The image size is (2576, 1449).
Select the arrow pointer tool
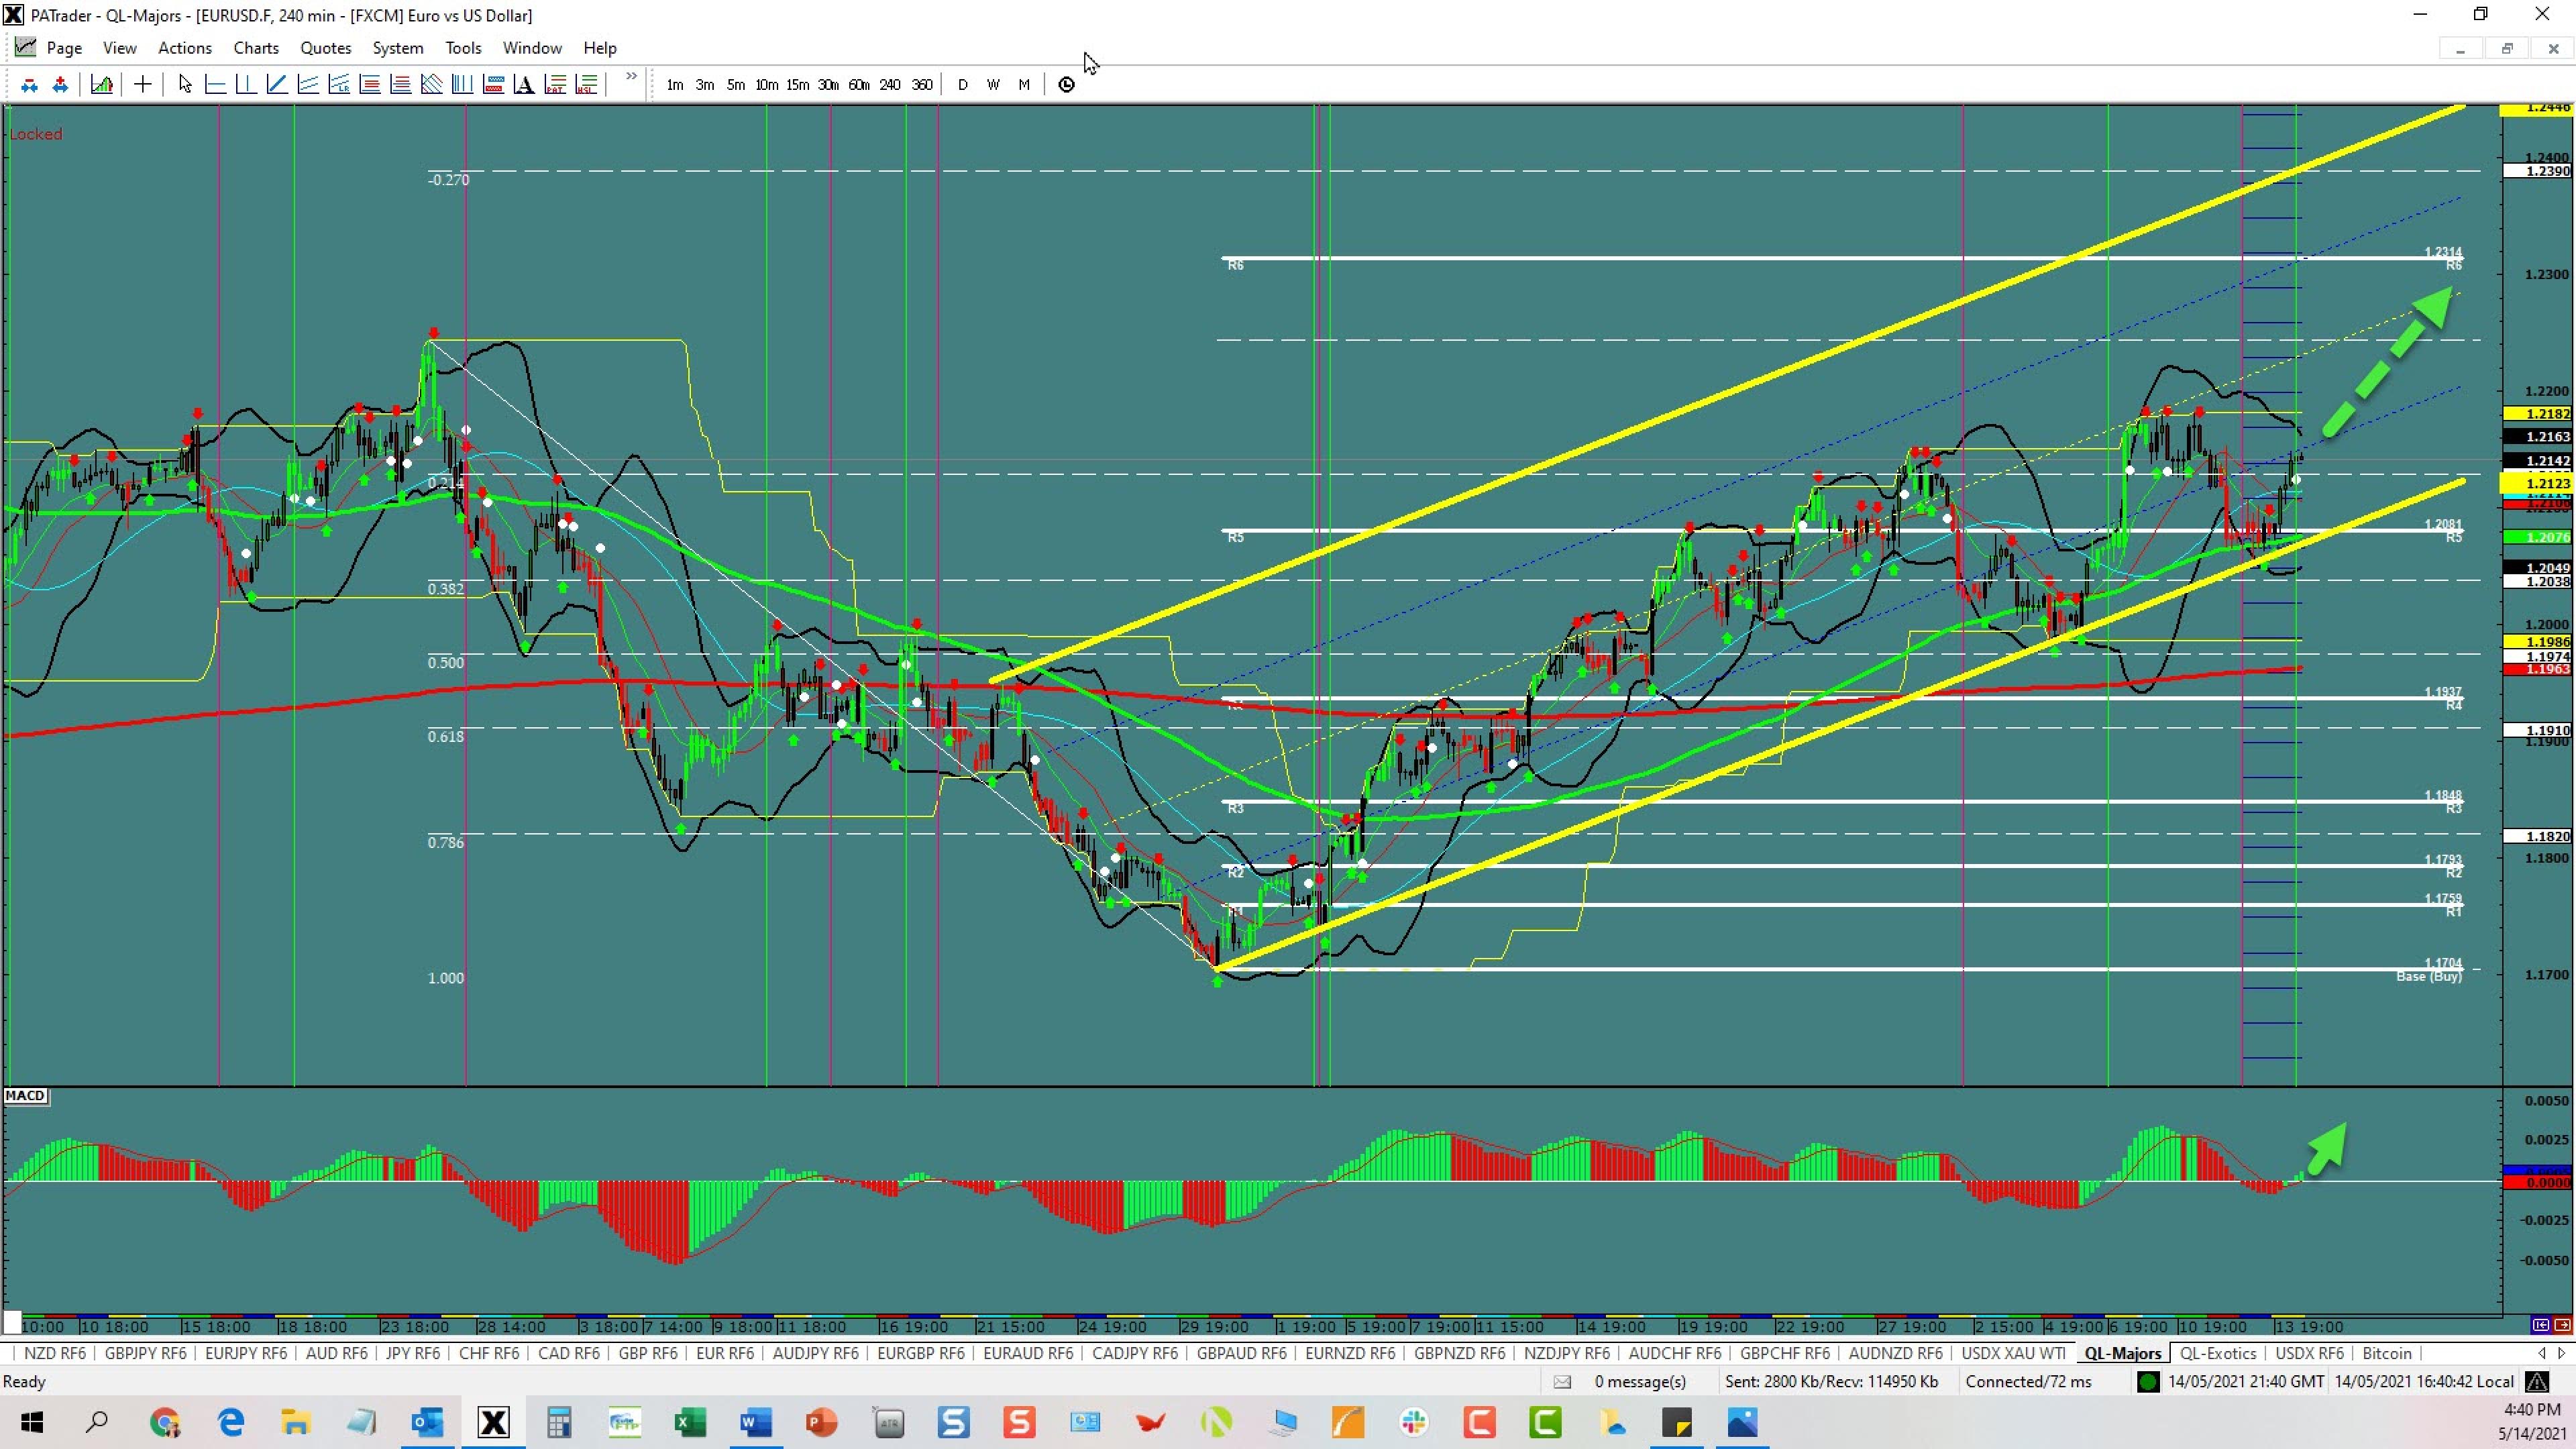tap(184, 85)
